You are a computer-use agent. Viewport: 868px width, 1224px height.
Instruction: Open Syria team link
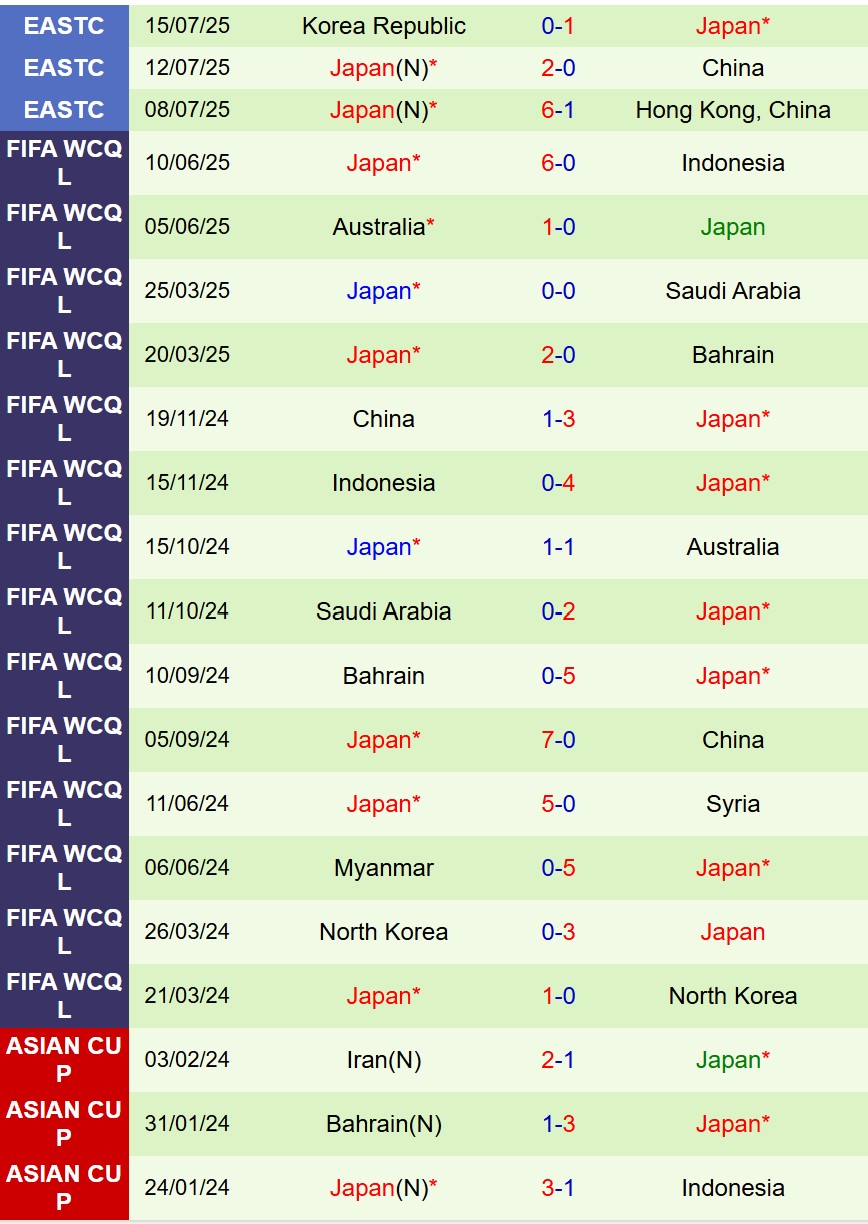tap(732, 804)
